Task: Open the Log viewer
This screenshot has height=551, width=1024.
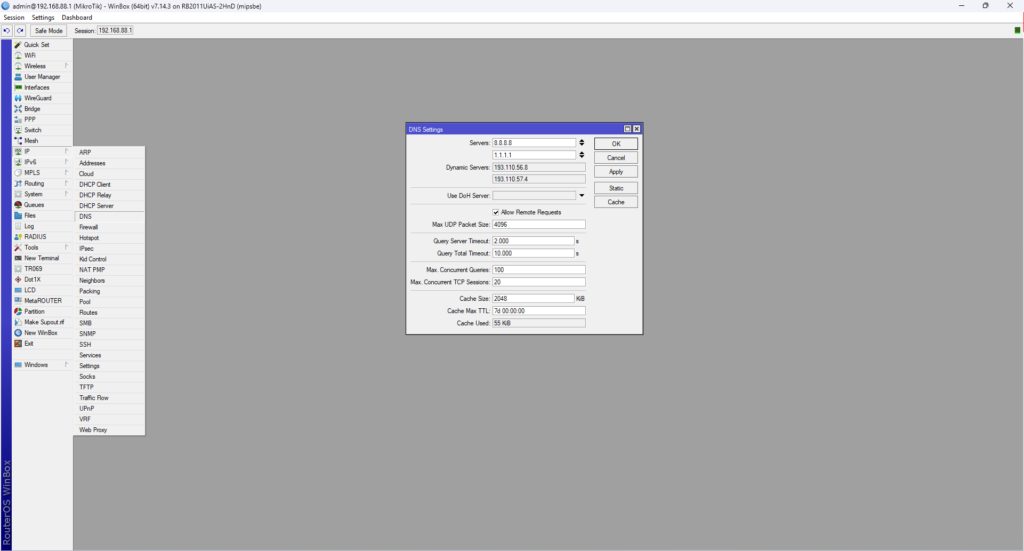Action: click(x=29, y=226)
